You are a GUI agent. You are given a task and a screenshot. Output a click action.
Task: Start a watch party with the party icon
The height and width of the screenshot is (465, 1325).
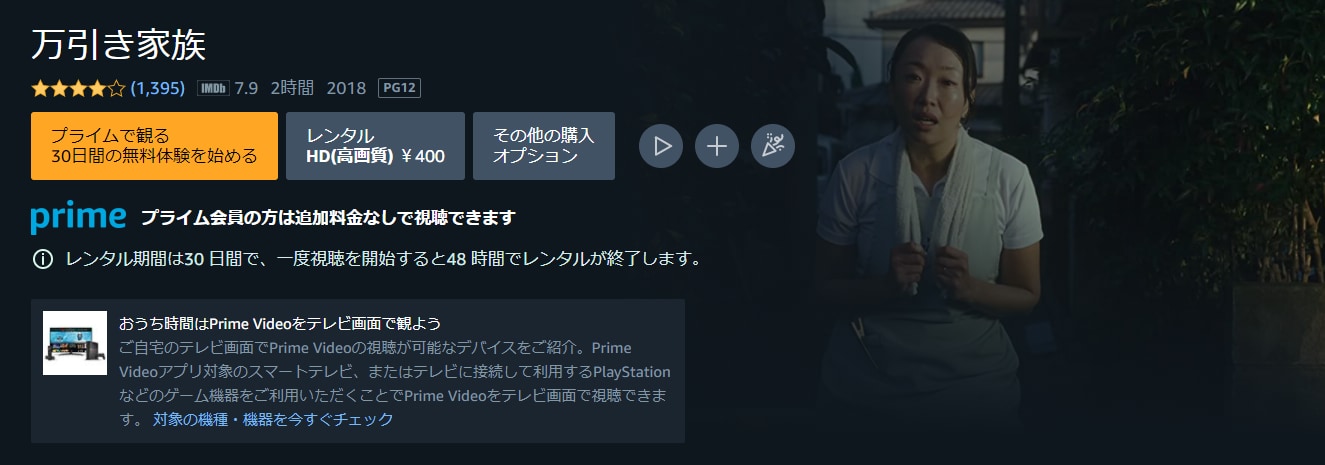click(x=773, y=146)
